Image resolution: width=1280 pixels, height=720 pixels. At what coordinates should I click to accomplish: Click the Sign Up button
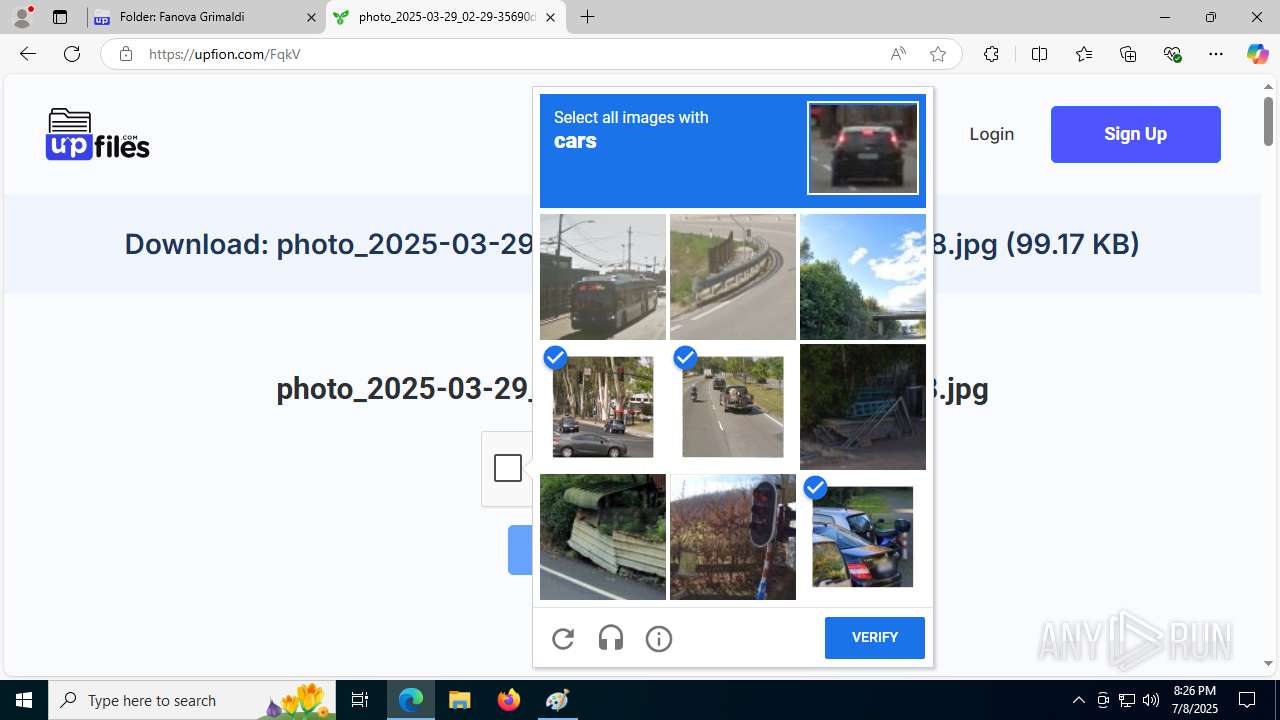pyautogui.click(x=1135, y=134)
